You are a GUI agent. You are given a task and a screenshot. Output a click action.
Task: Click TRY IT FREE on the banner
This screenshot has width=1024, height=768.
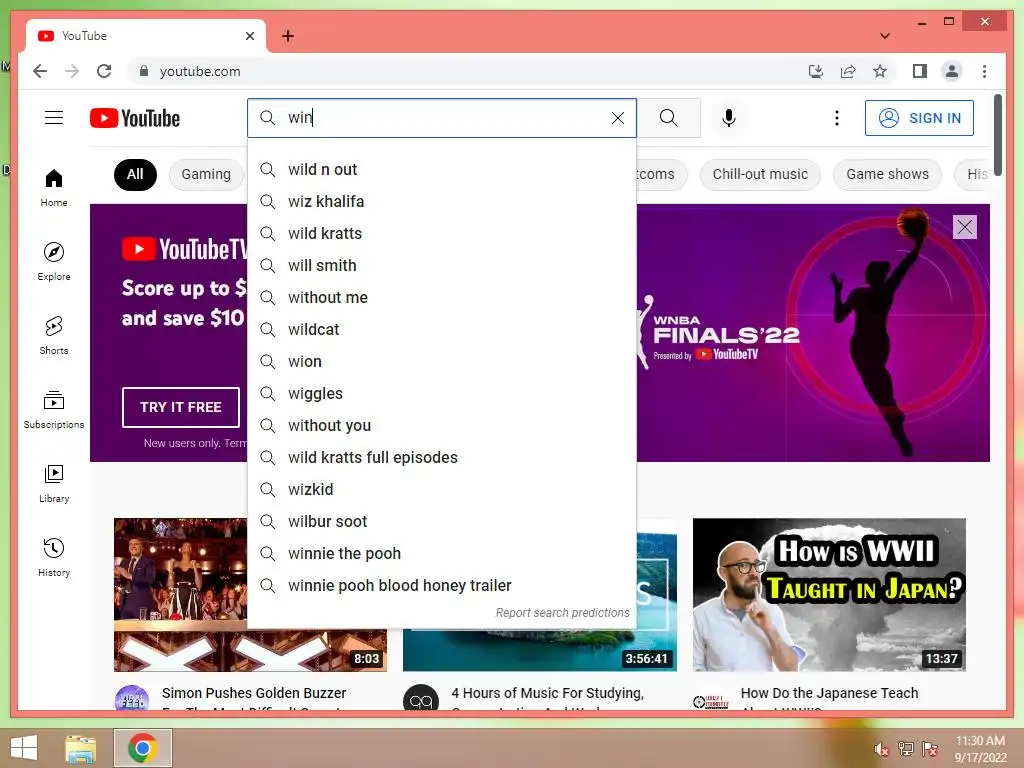point(181,408)
